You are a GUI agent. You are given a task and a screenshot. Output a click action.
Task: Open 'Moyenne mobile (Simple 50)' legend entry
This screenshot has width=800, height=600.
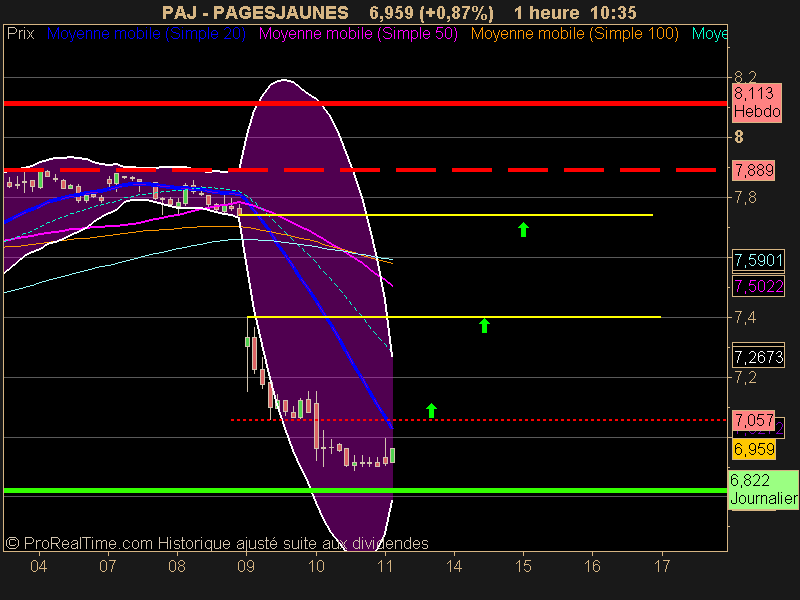[358, 34]
